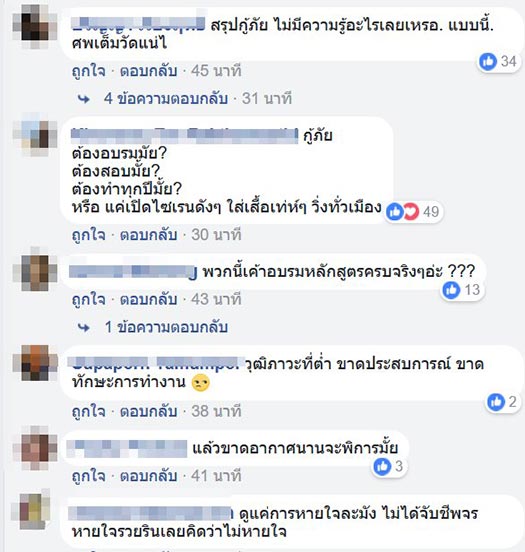
Task: Expand the 4 ข้อความตอบกลับ replies thread
Action: tap(165, 99)
